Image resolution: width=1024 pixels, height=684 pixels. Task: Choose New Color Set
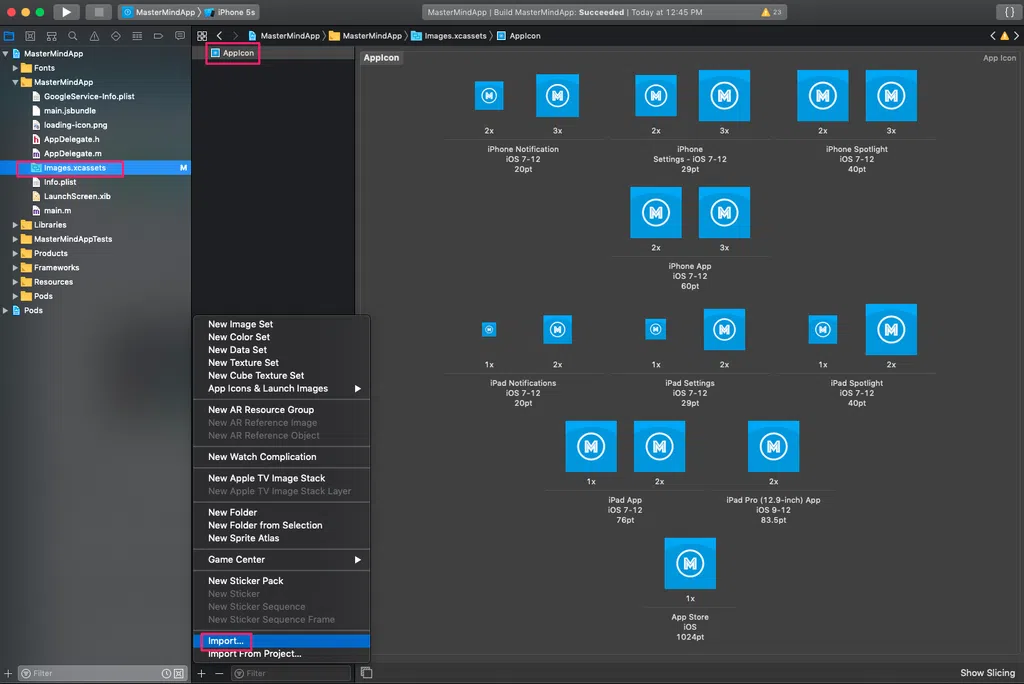coord(282,337)
